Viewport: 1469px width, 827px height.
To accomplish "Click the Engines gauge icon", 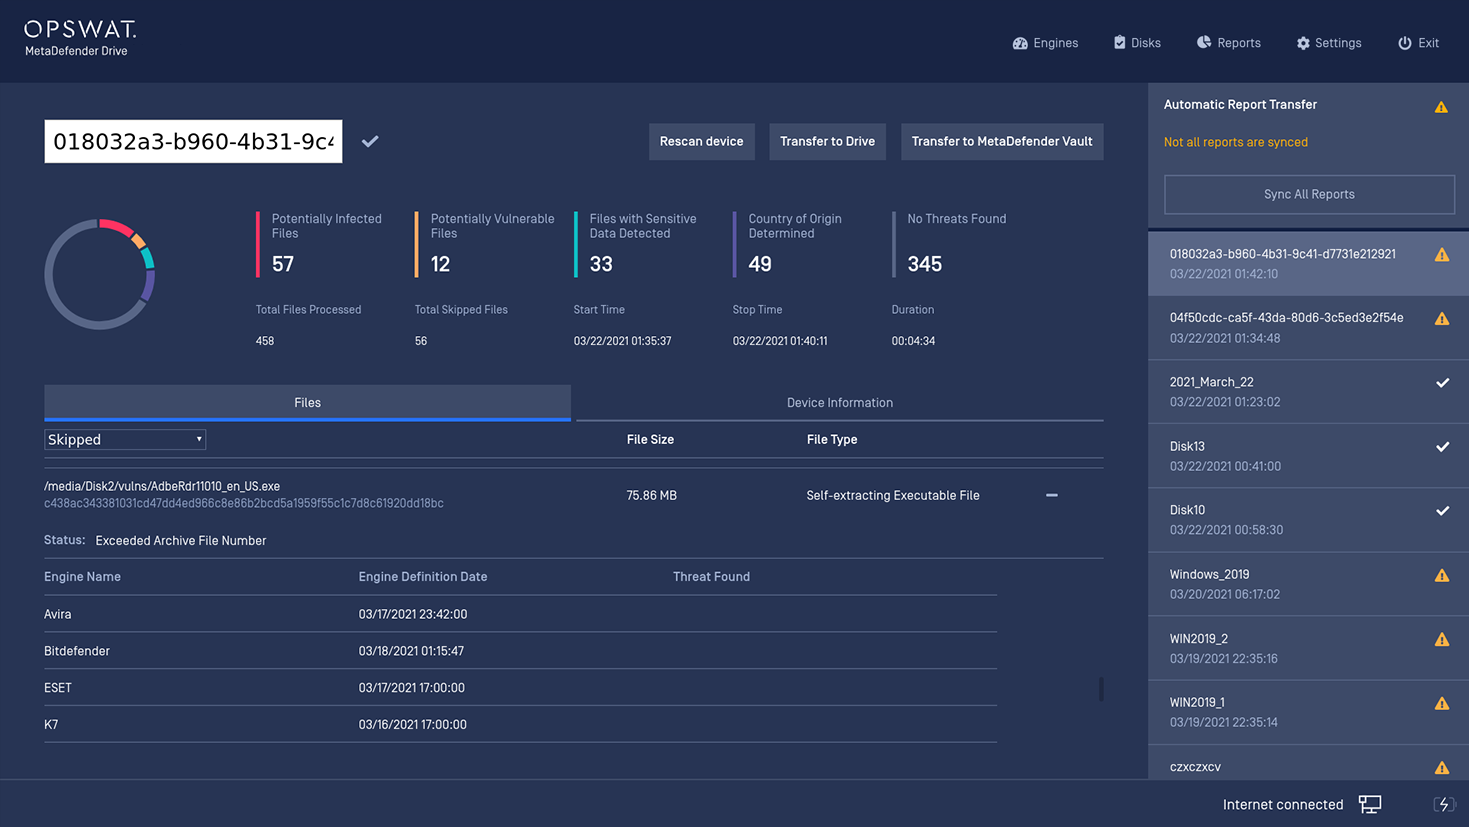I will point(1020,43).
